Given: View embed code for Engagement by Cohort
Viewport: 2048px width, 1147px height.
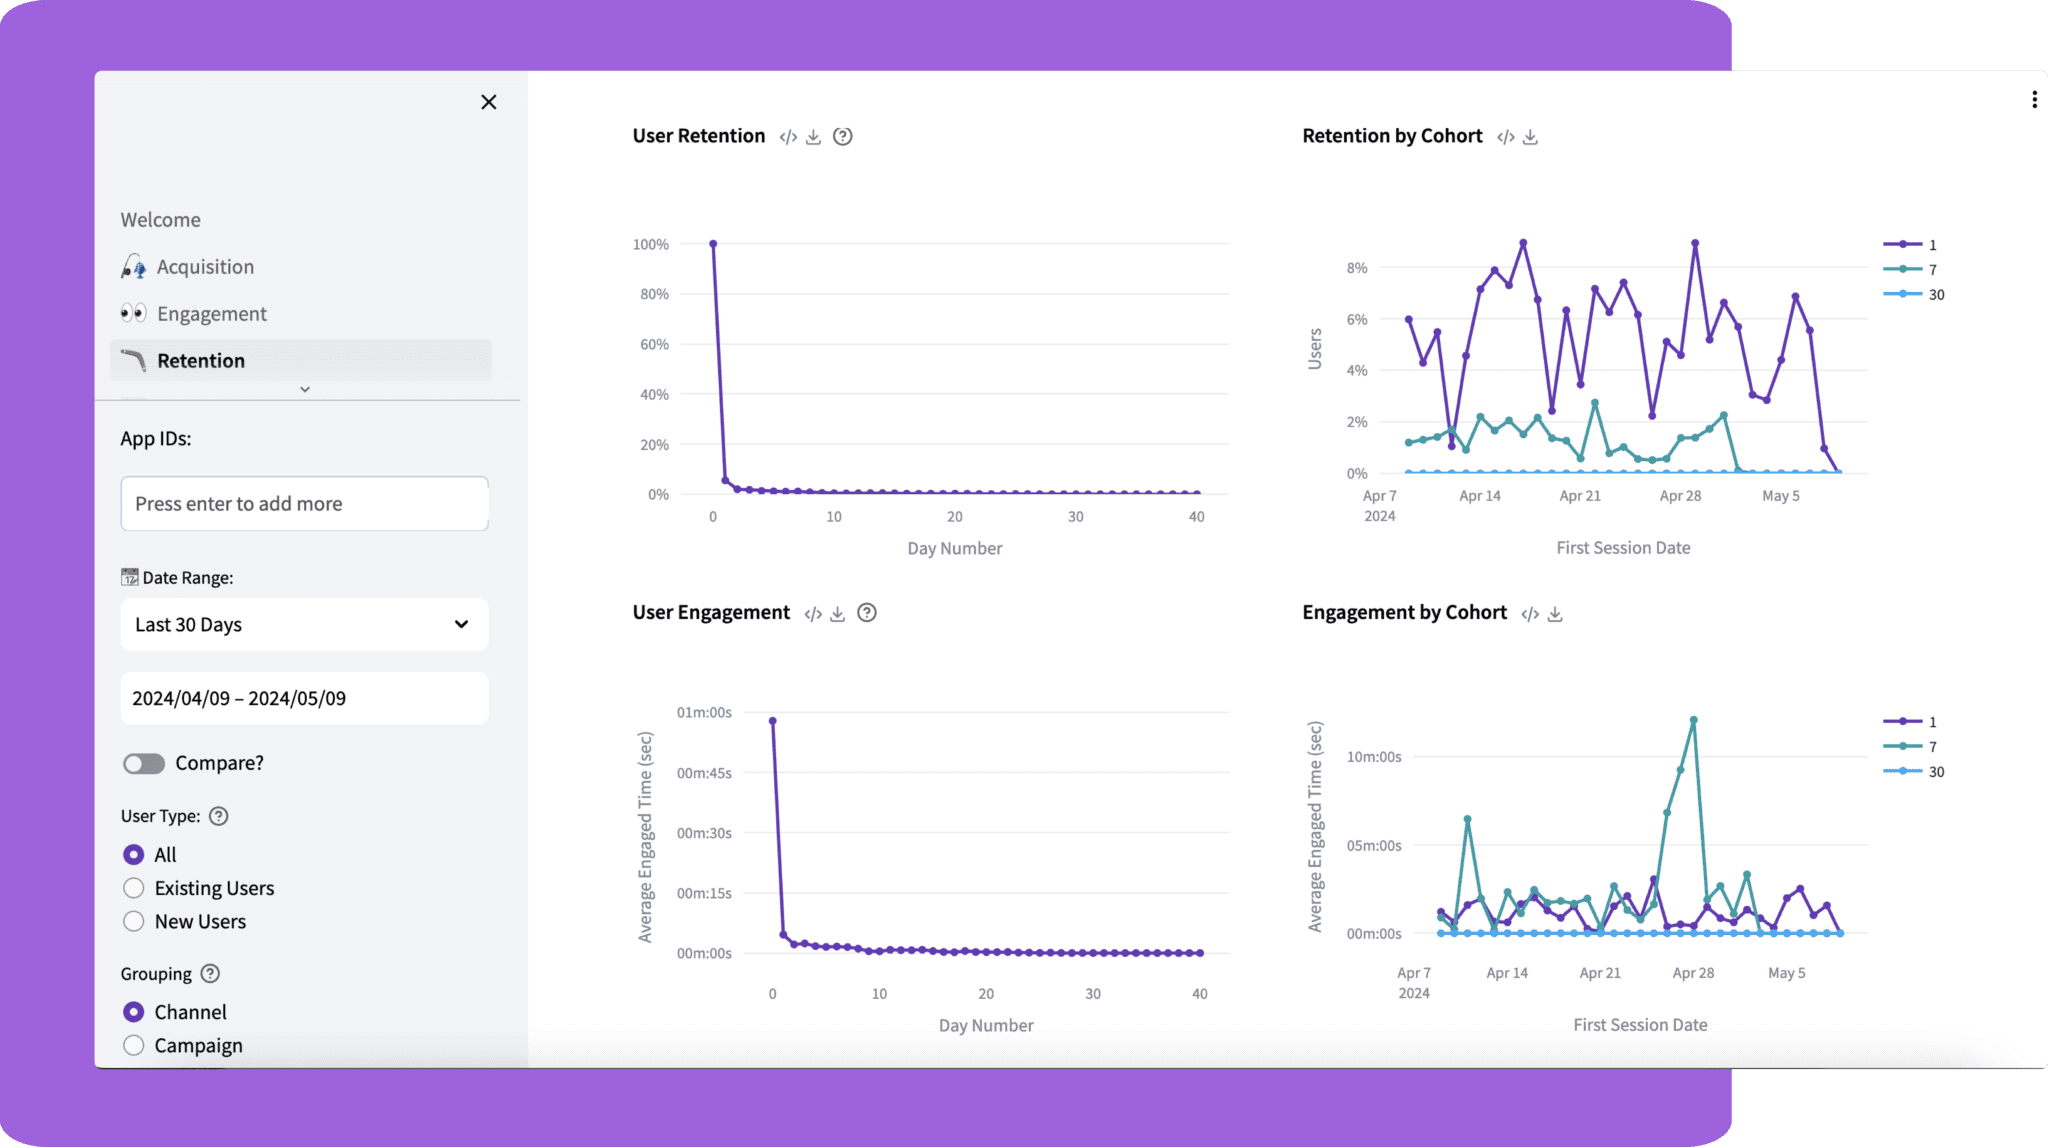Looking at the screenshot, I should pos(1530,614).
